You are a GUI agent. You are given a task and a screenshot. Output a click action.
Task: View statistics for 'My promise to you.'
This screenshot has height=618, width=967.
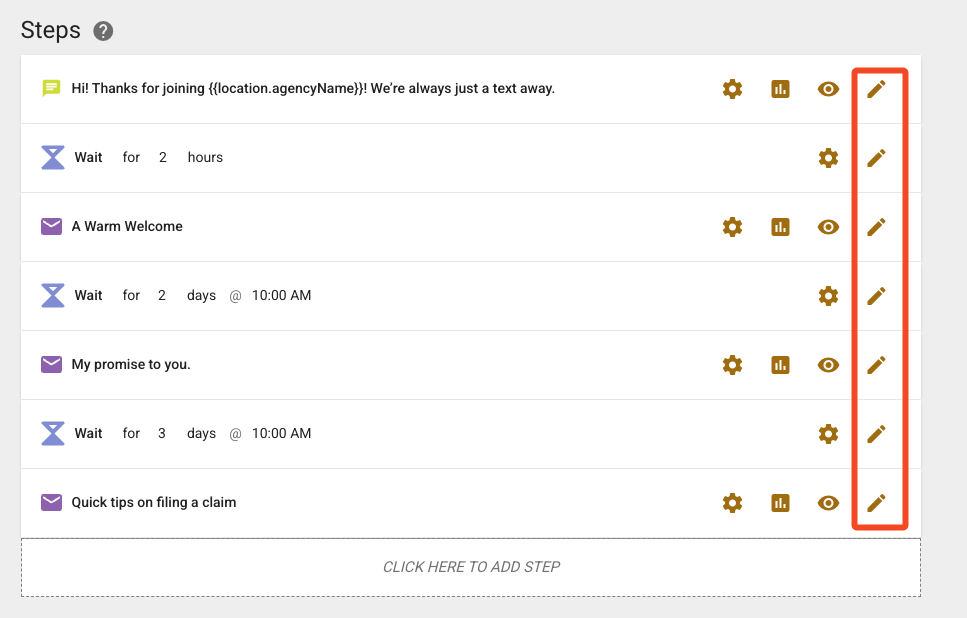[780, 365]
